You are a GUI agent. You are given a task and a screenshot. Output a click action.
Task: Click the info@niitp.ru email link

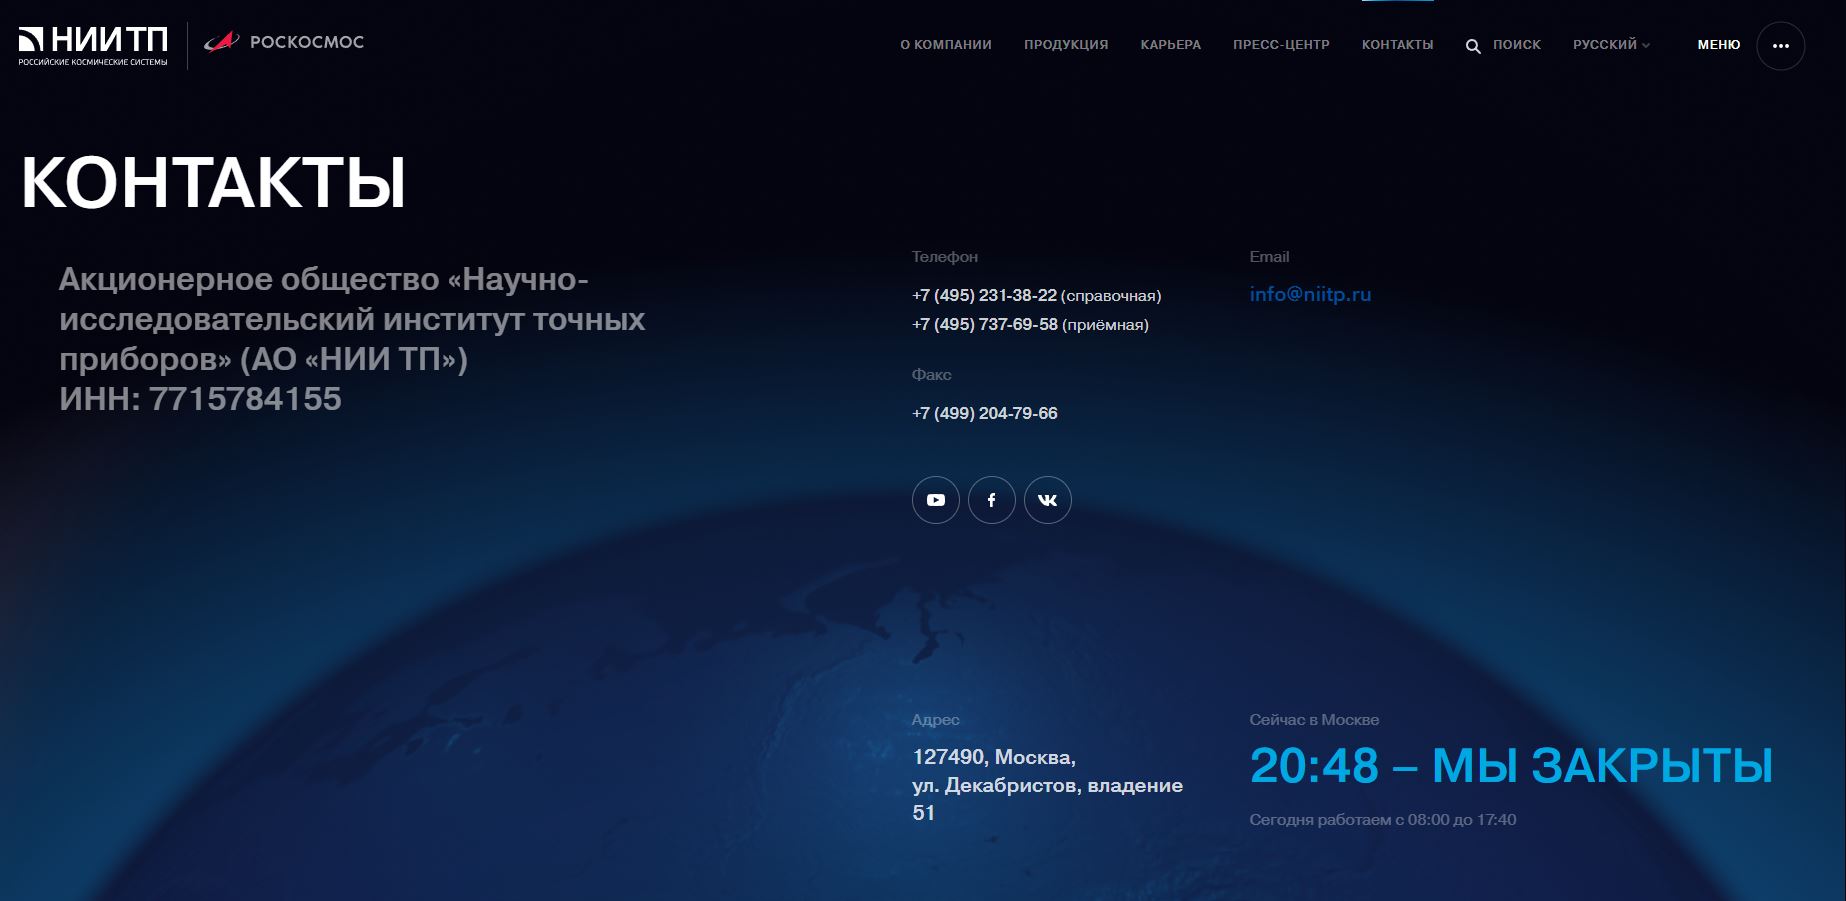pyautogui.click(x=1310, y=294)
